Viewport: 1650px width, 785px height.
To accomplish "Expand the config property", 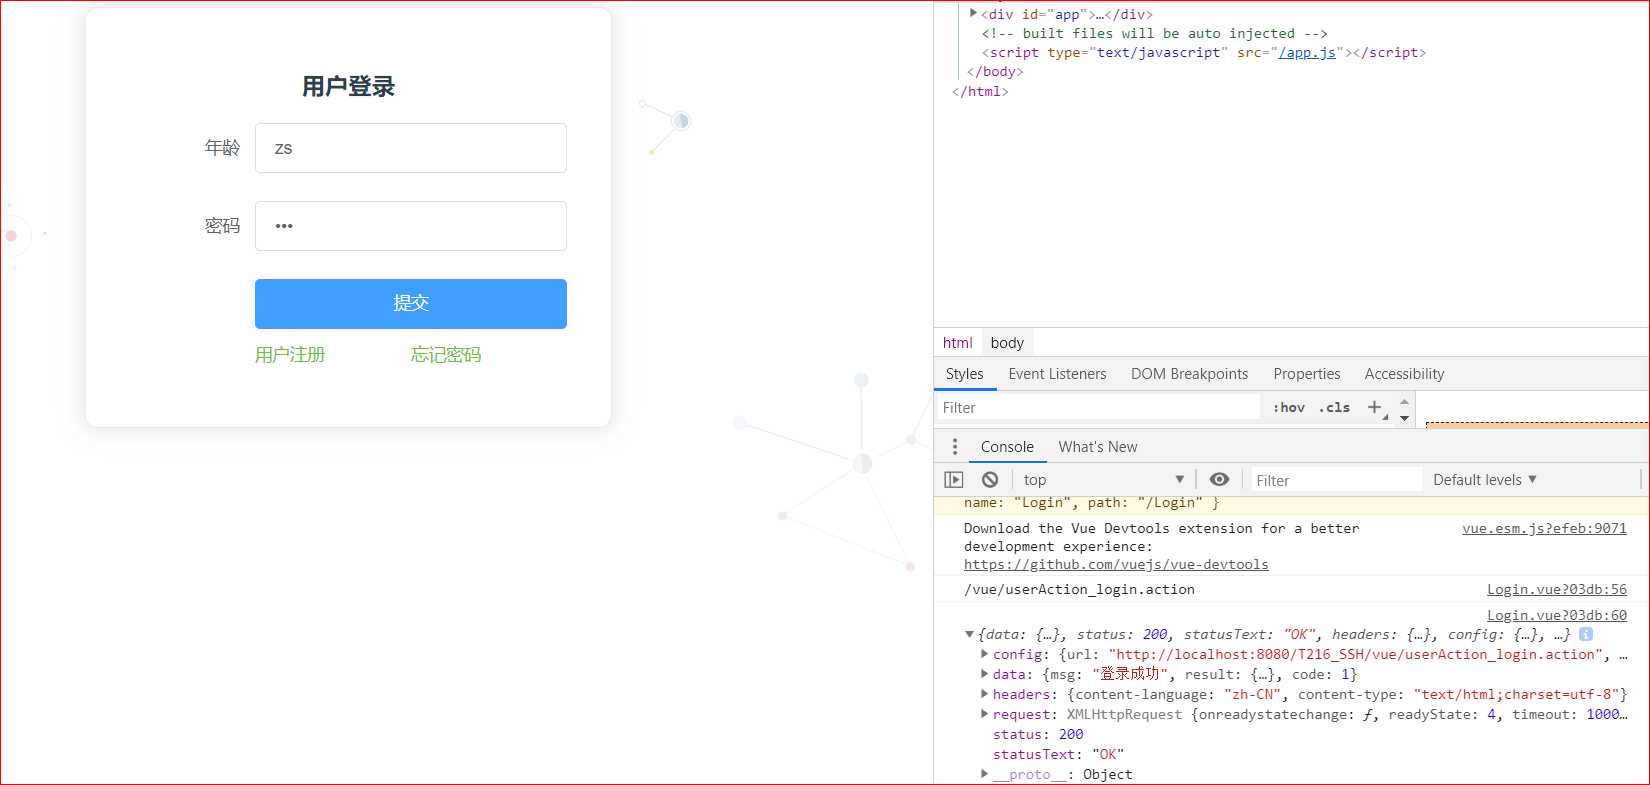I will [x=985, y=654].
